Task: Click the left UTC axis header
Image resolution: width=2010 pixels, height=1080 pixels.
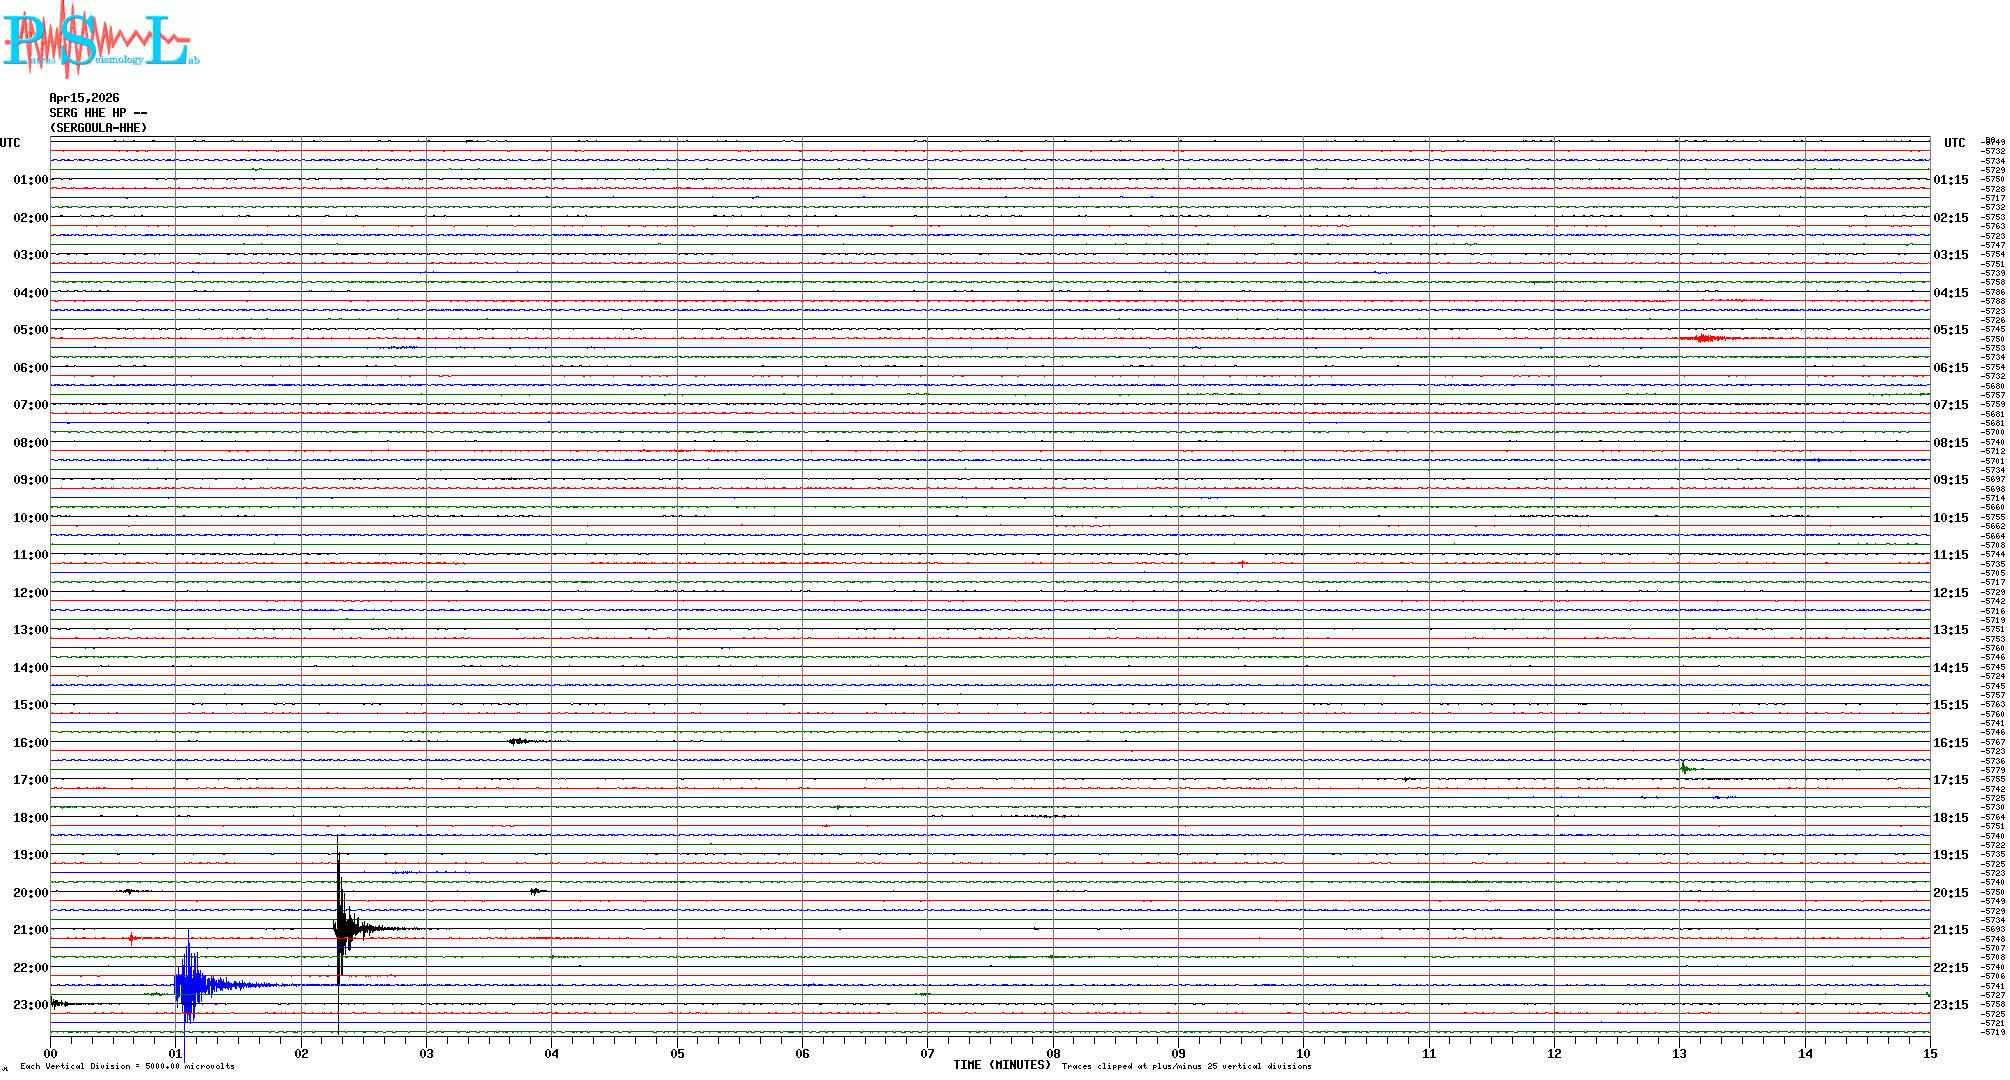Action: (10, 143)
